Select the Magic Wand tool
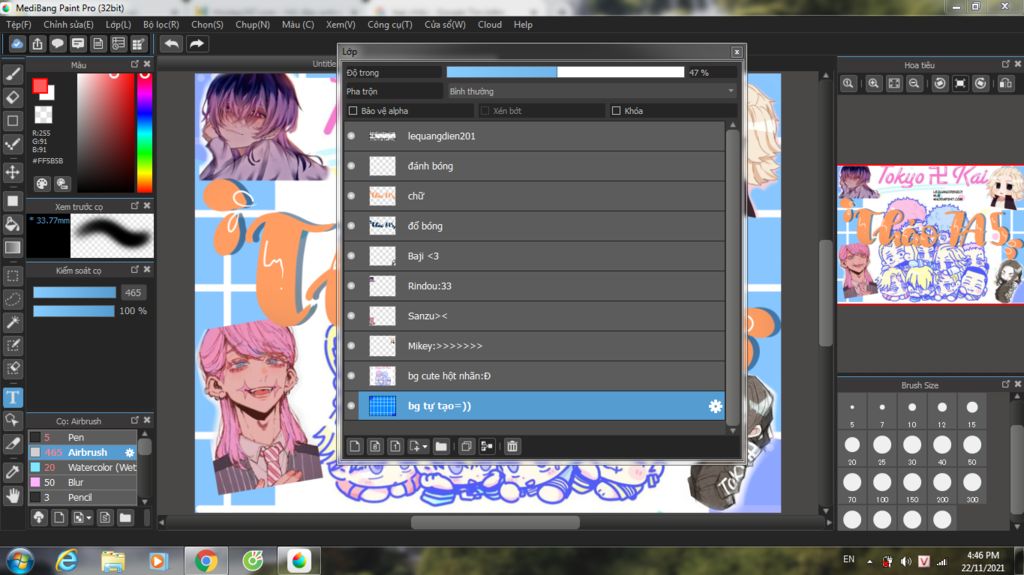This screenshot has width=1024, height=575. (12, 322)
